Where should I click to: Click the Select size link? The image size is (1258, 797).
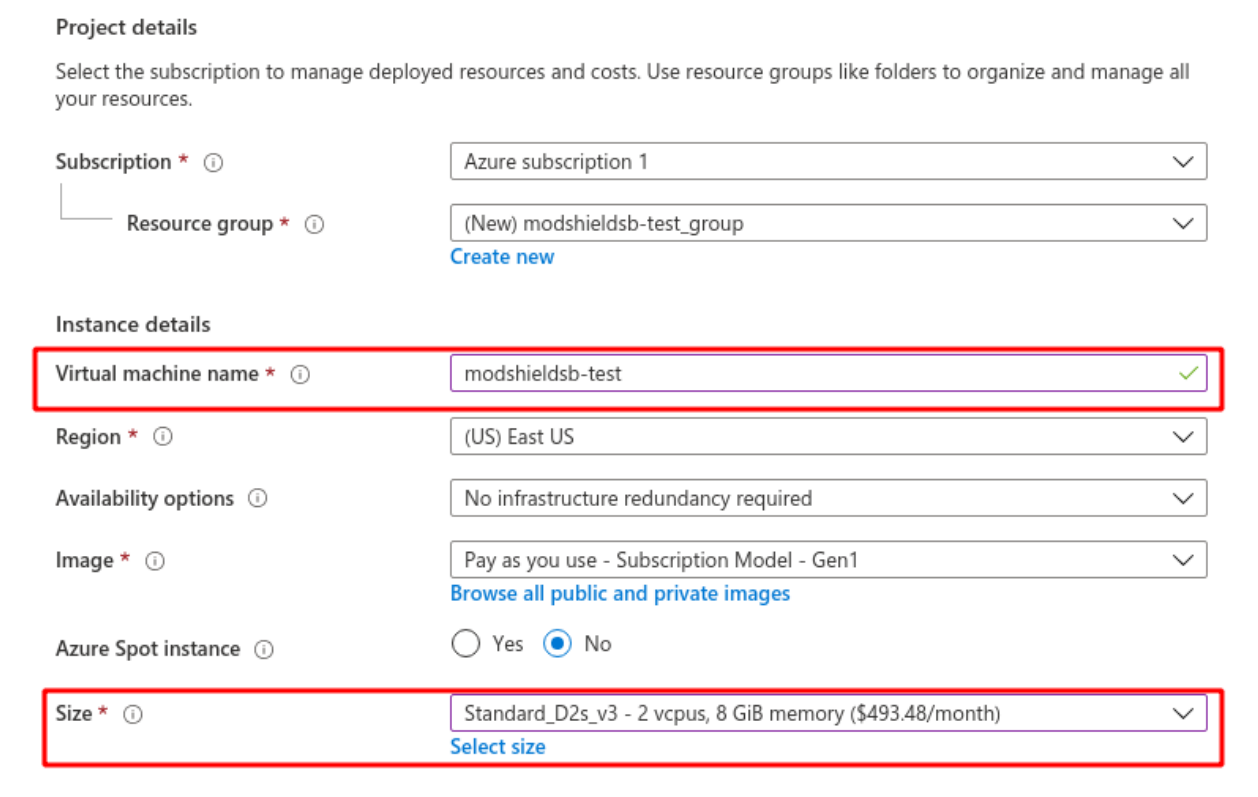(498, 747)
